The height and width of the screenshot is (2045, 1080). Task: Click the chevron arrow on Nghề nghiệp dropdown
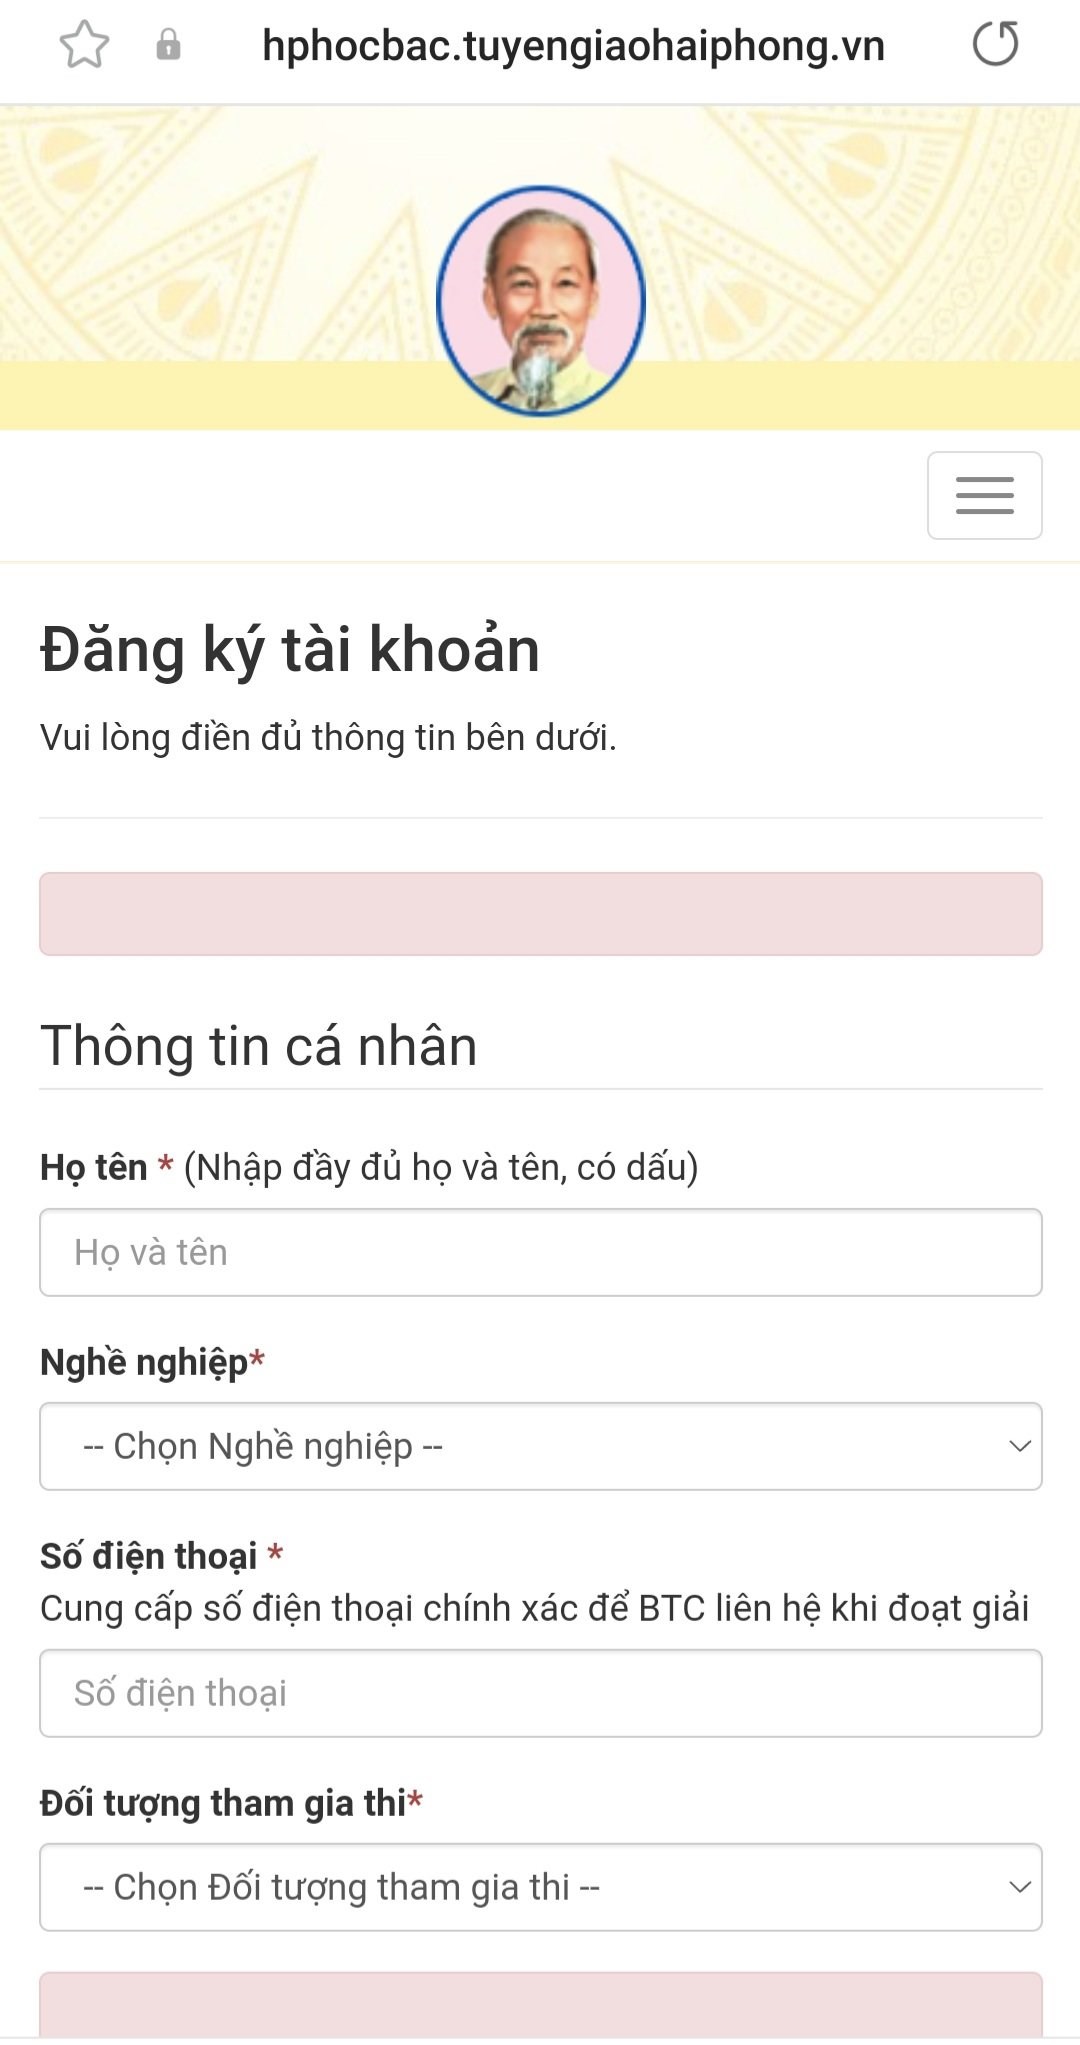coord(1019,1446)
